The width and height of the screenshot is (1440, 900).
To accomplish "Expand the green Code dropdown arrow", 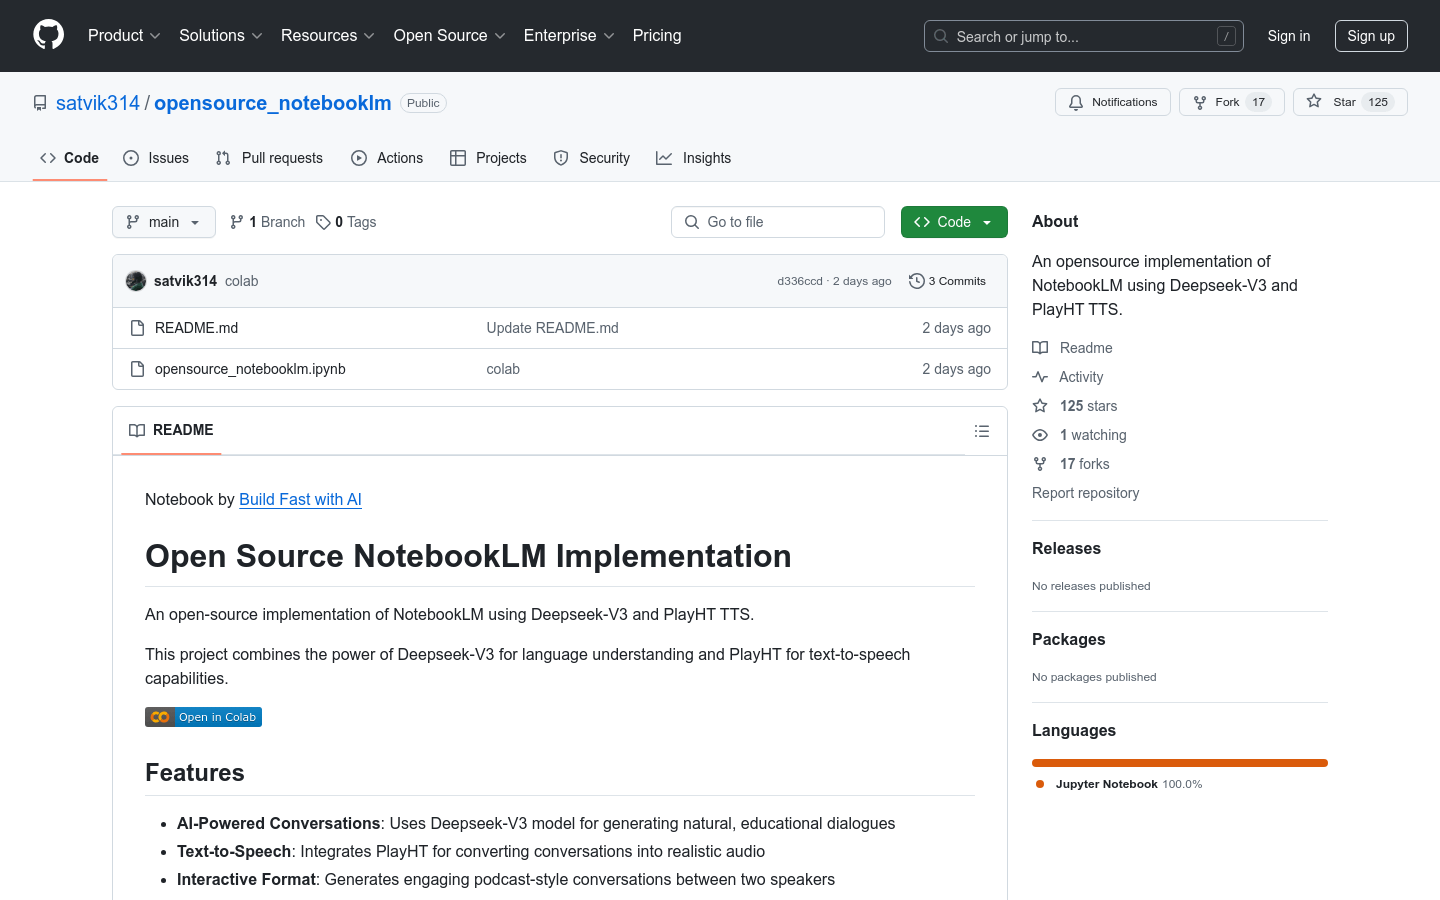I will pos(986,221).
